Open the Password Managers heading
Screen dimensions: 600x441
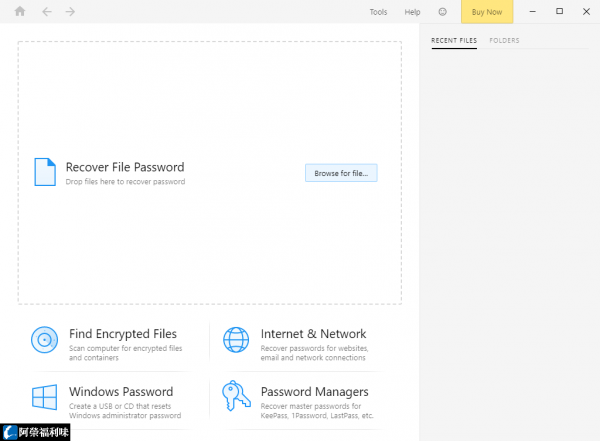[315, 392]
